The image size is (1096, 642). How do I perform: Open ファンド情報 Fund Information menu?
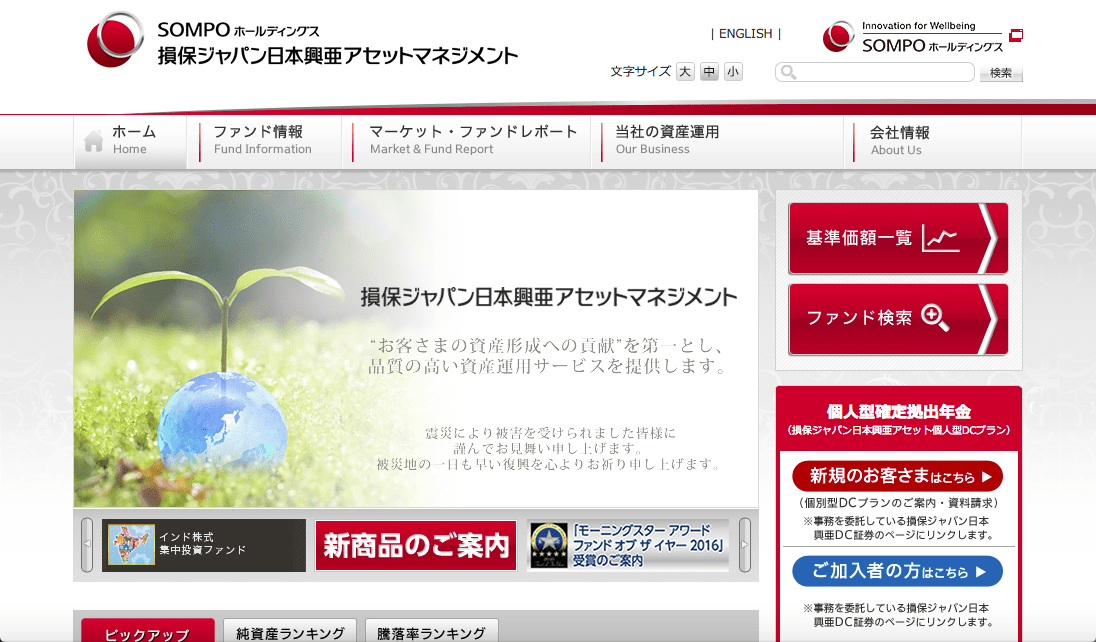[x=264, y=140]
